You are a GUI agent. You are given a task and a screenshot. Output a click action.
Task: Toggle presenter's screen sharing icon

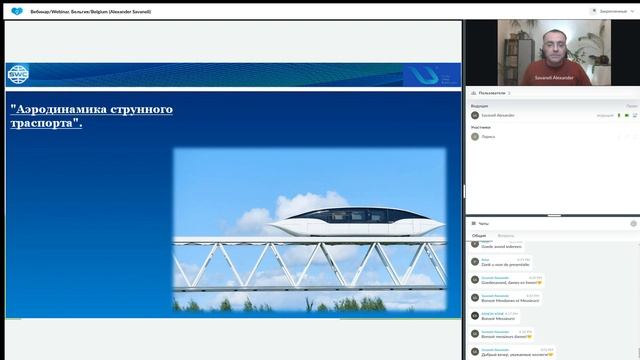pyautogui.click(x=635, y=116)
